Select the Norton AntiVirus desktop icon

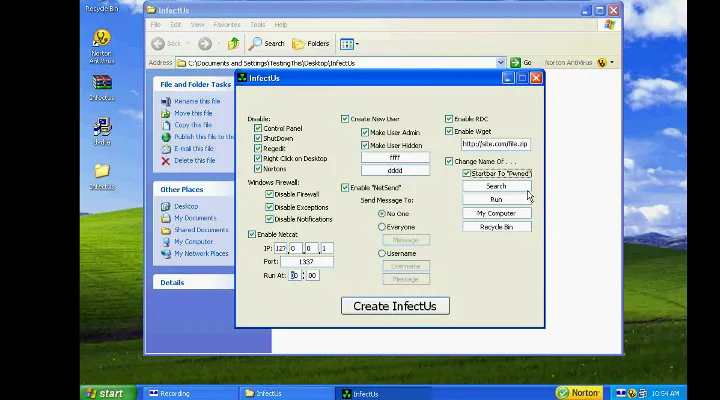coord(101,46)
